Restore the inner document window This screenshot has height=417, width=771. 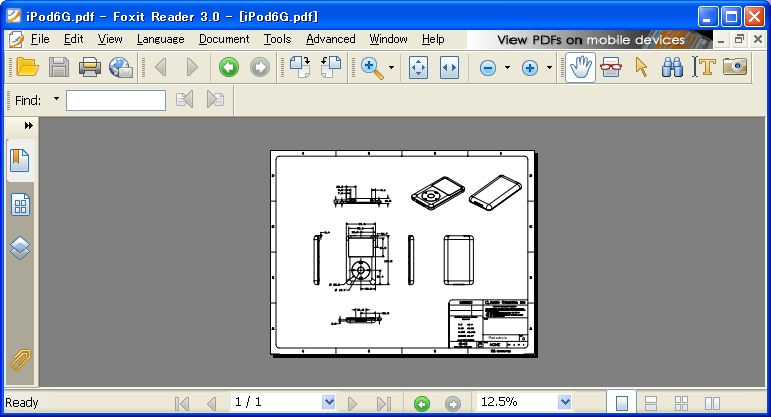739,40
